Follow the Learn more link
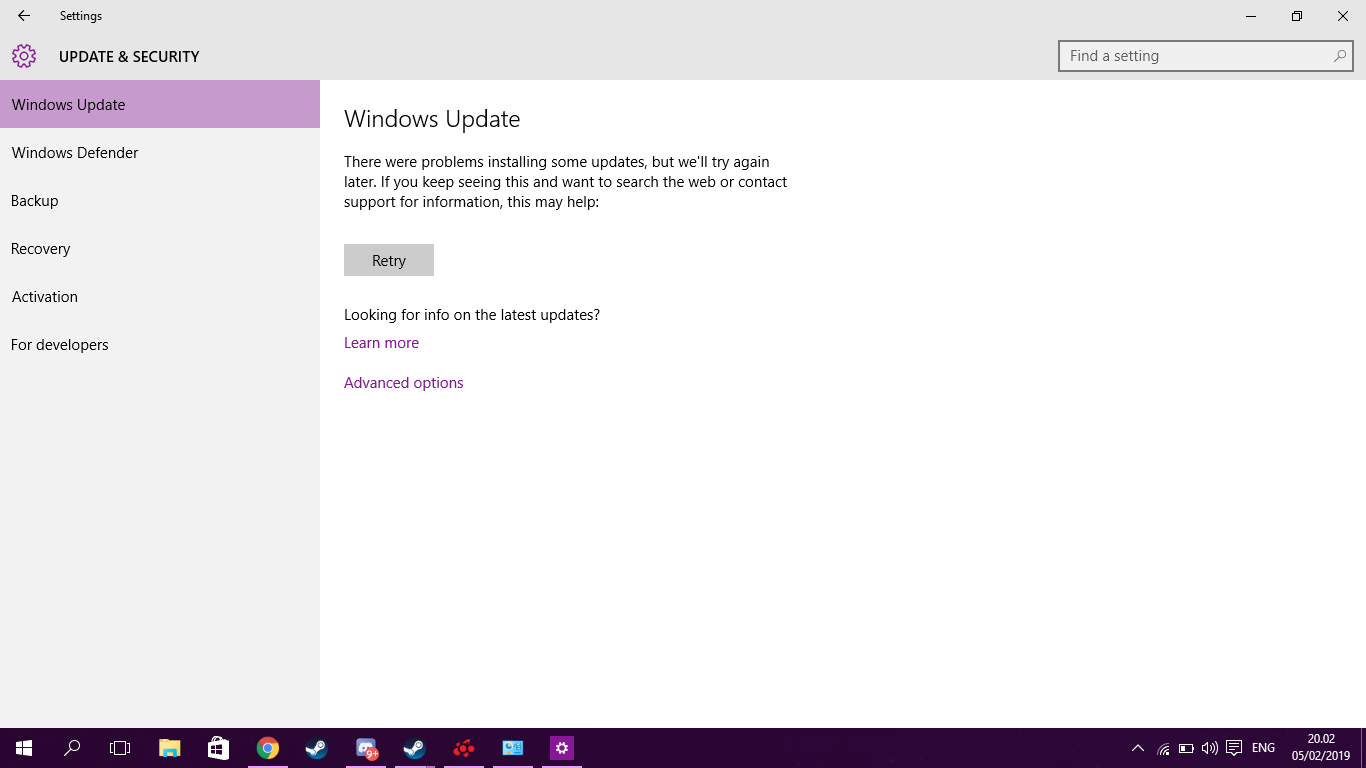The image size is (1366, 768). [381, 343]
